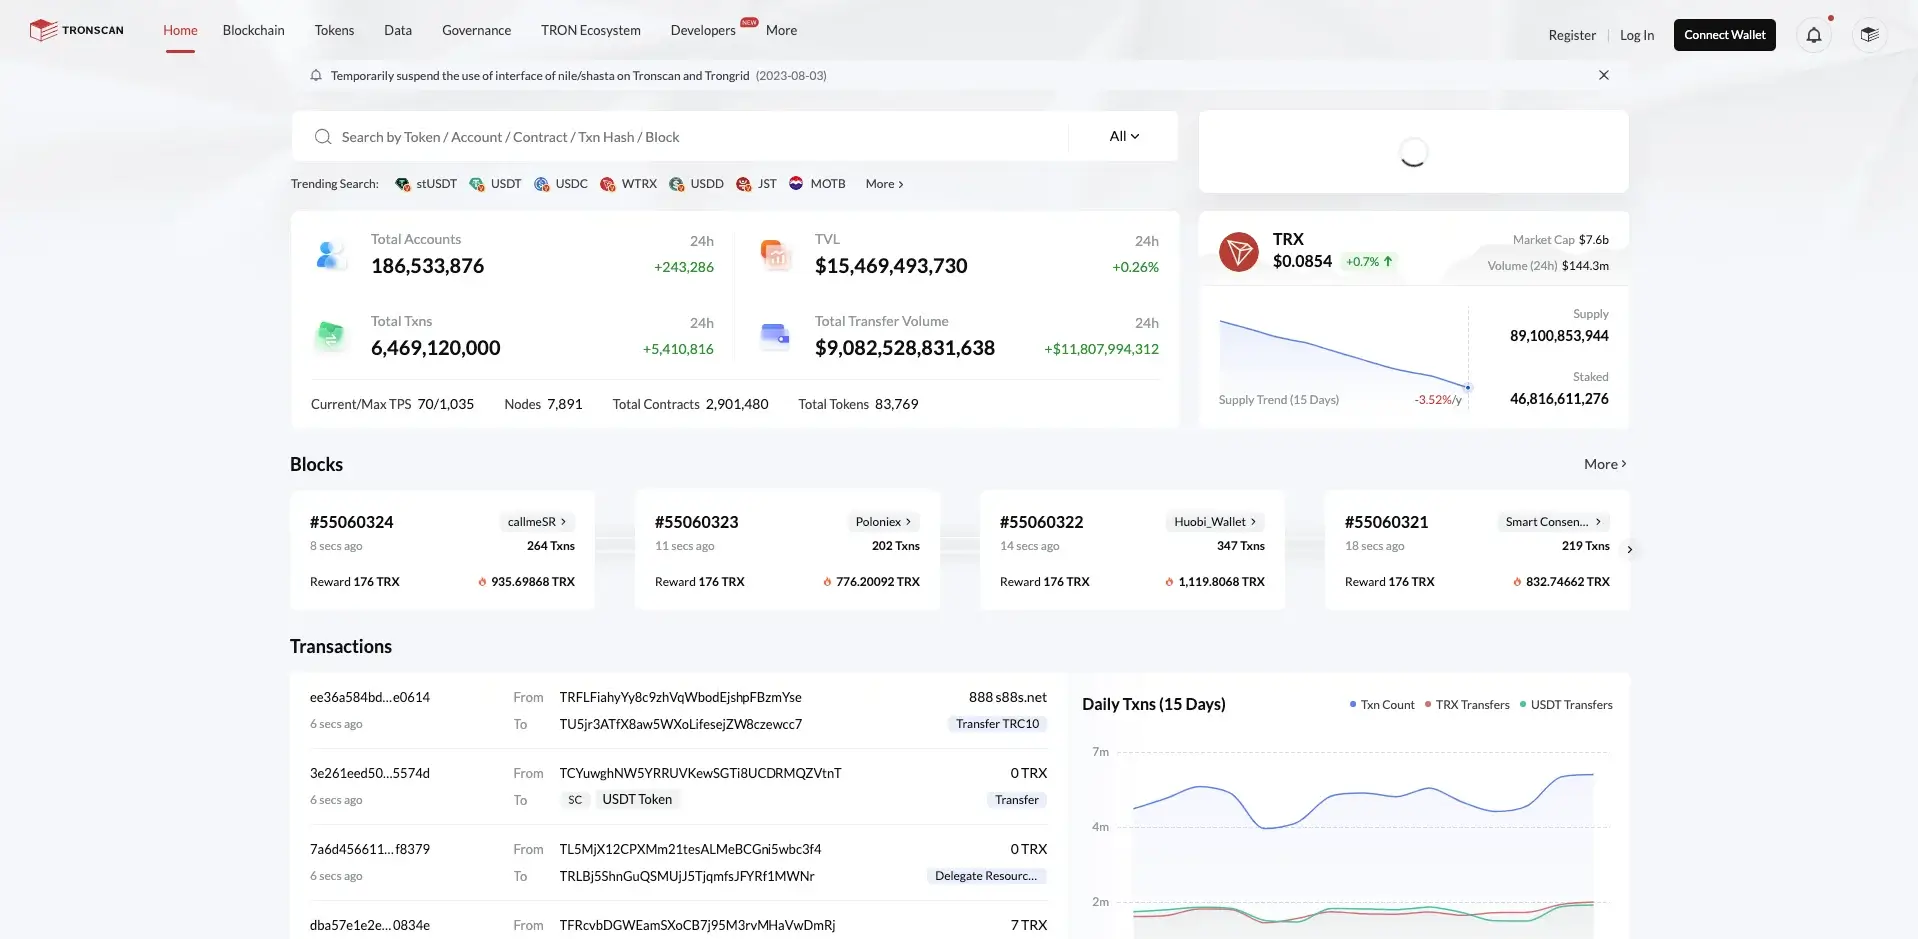This screenshot has width=1918, height=939.
Task: Open the Developers menu
Action: 703,30
